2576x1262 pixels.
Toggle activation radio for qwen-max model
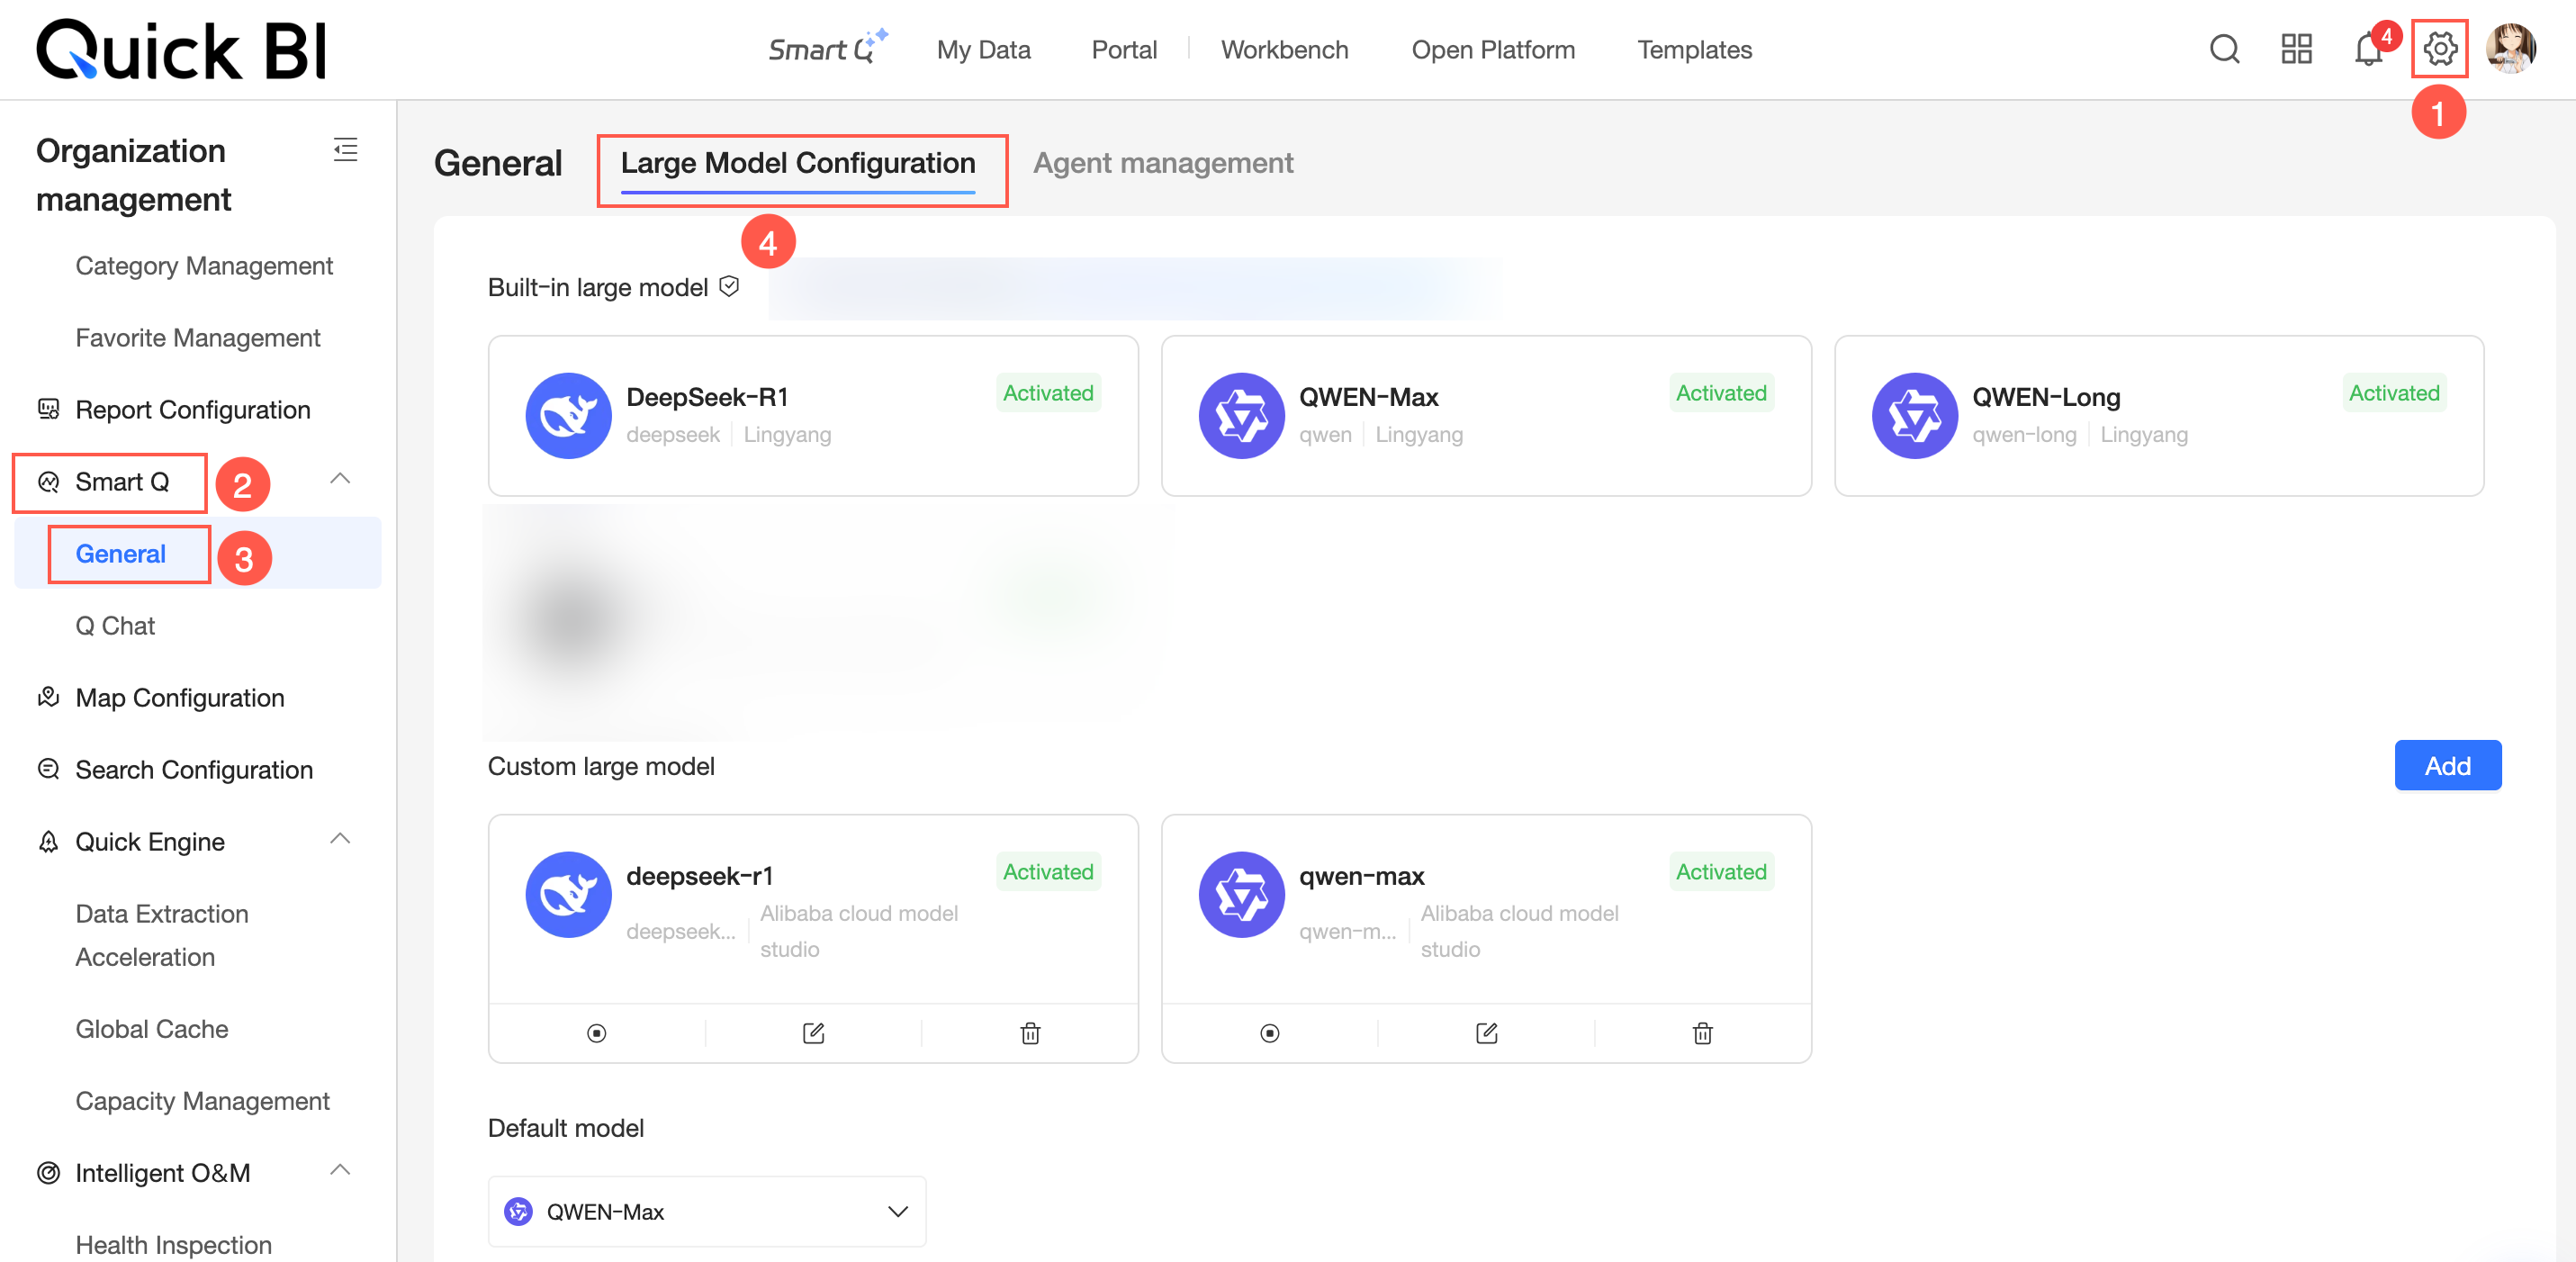click(1269, 1033)
